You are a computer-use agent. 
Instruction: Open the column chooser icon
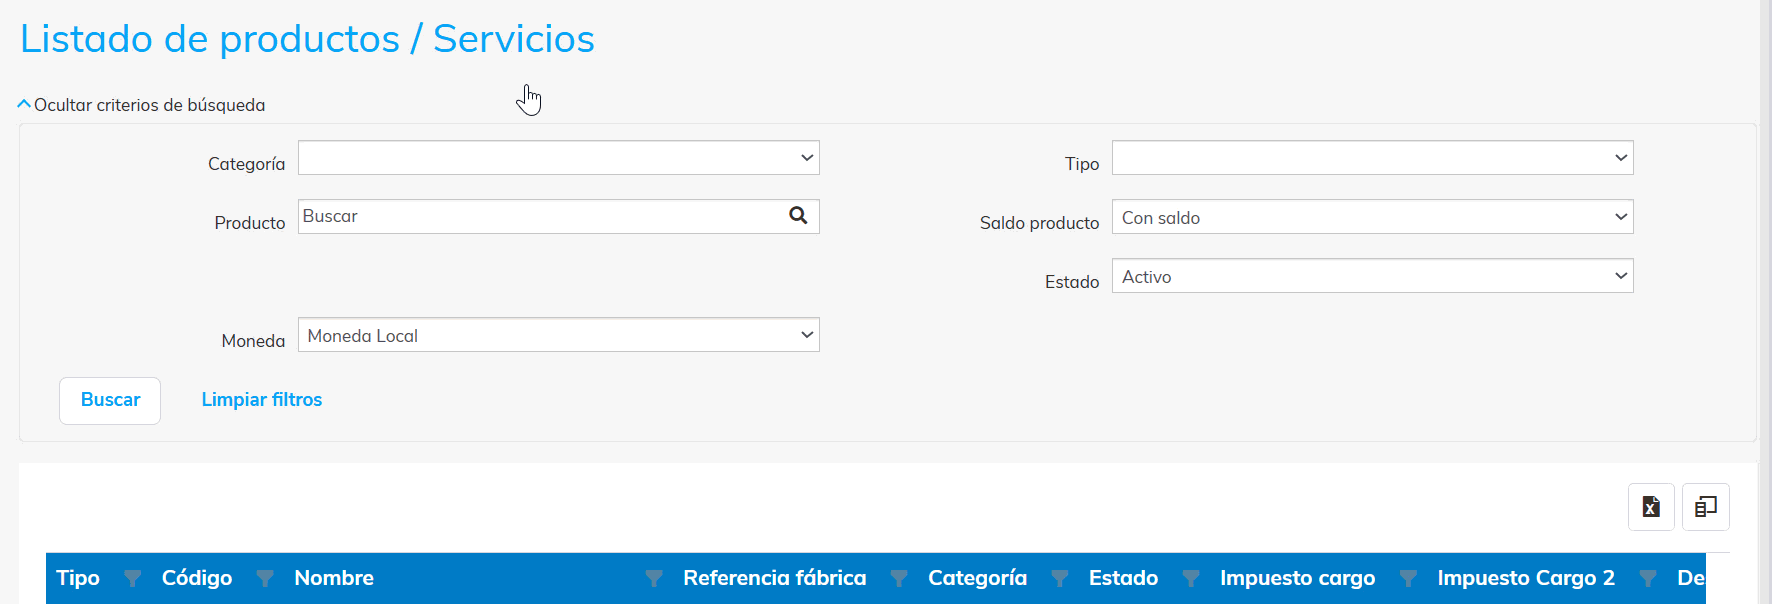(1705, 507)
